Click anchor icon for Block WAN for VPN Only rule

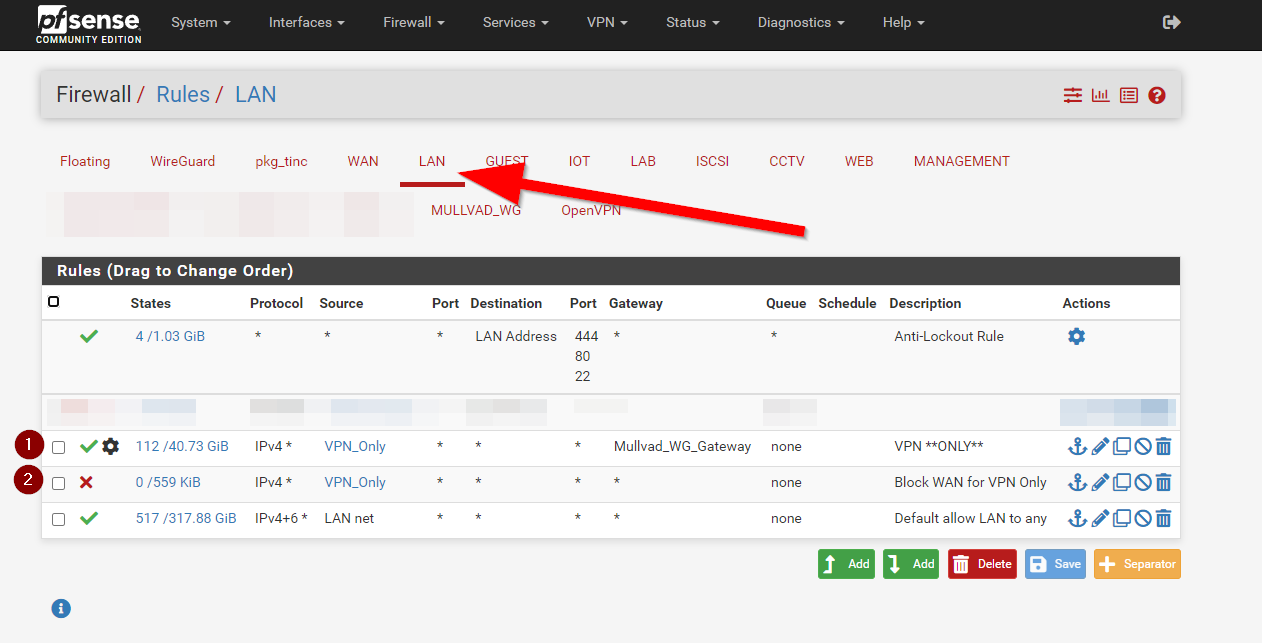[1077, 482]
